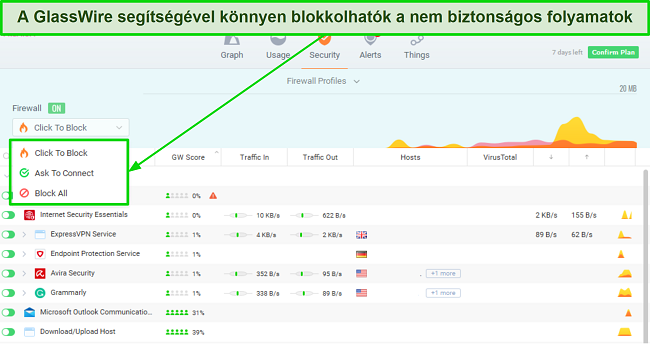Sort by GW Score column

point(188,157)
